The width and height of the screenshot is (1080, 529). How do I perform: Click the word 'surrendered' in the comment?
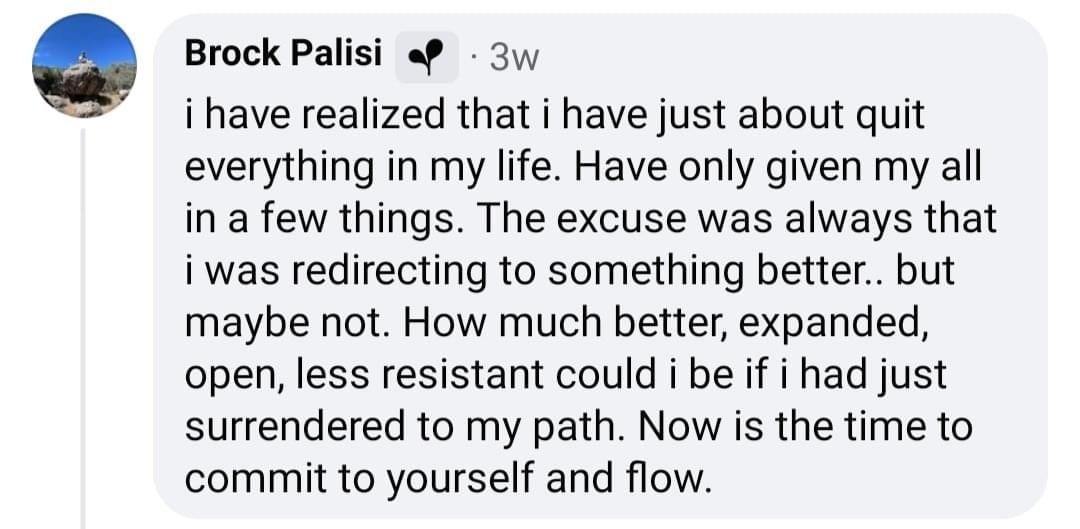tap(290, 428)
